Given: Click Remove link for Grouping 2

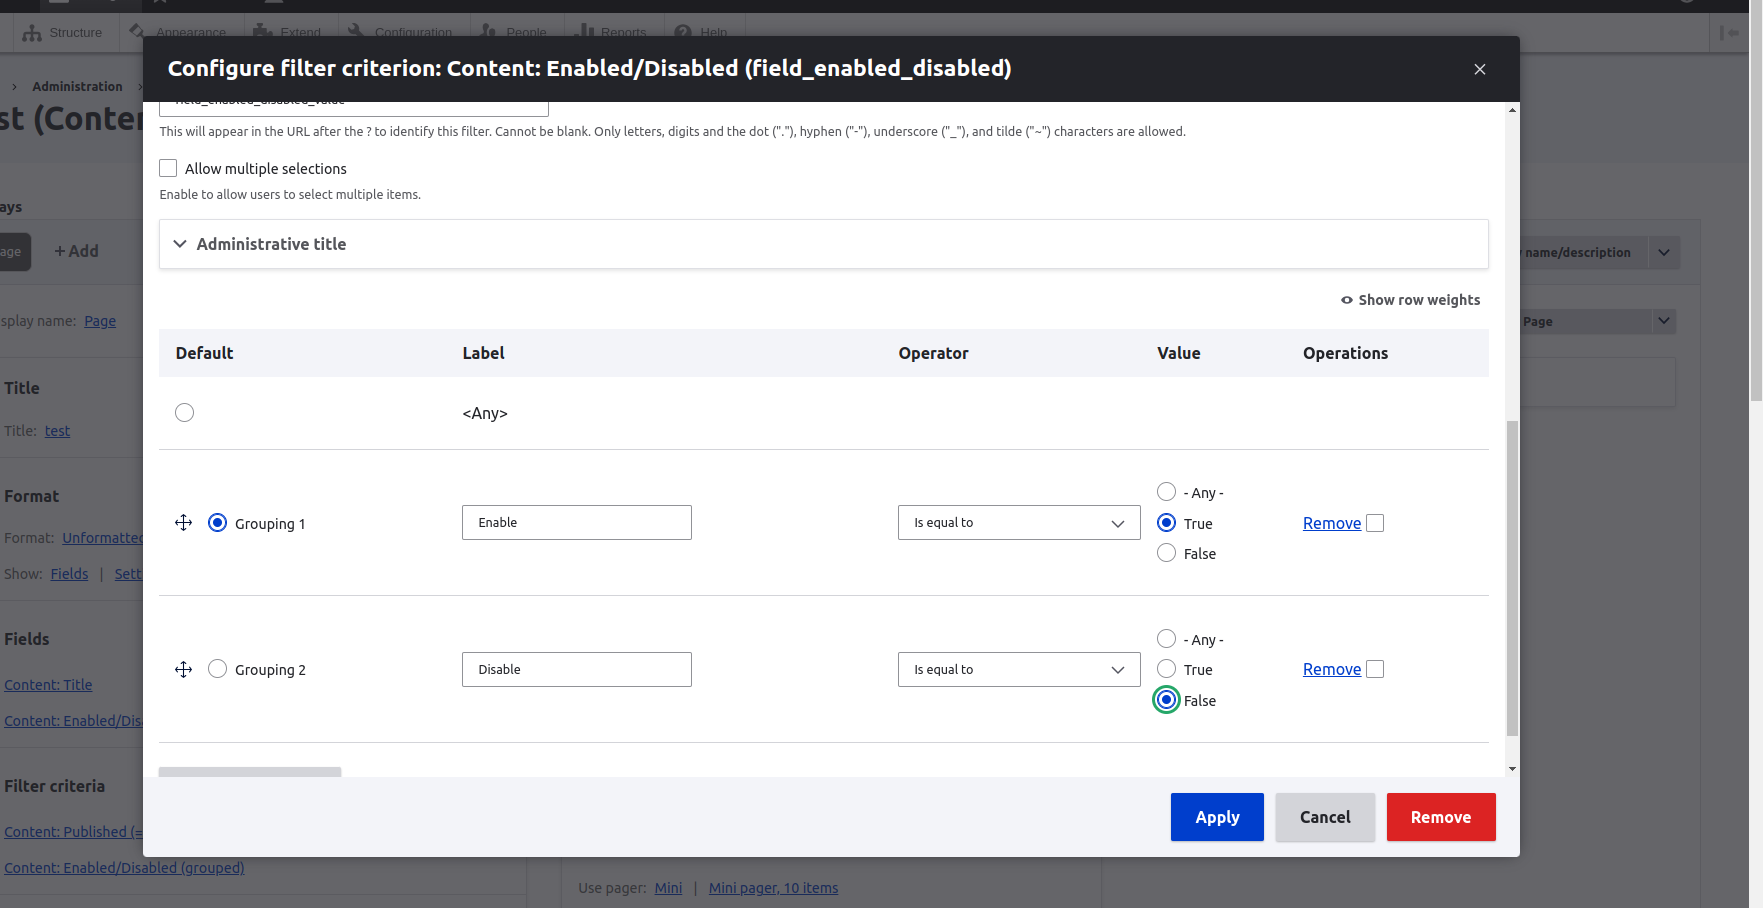Looking at the screenshot, I should pyautogui.click(x=1331, y=669).
